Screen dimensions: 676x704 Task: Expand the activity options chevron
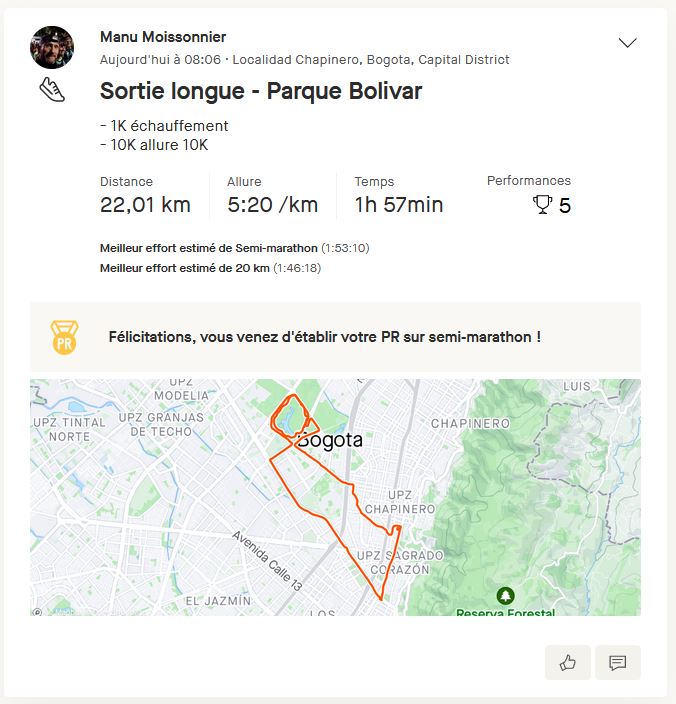(628, 43)
